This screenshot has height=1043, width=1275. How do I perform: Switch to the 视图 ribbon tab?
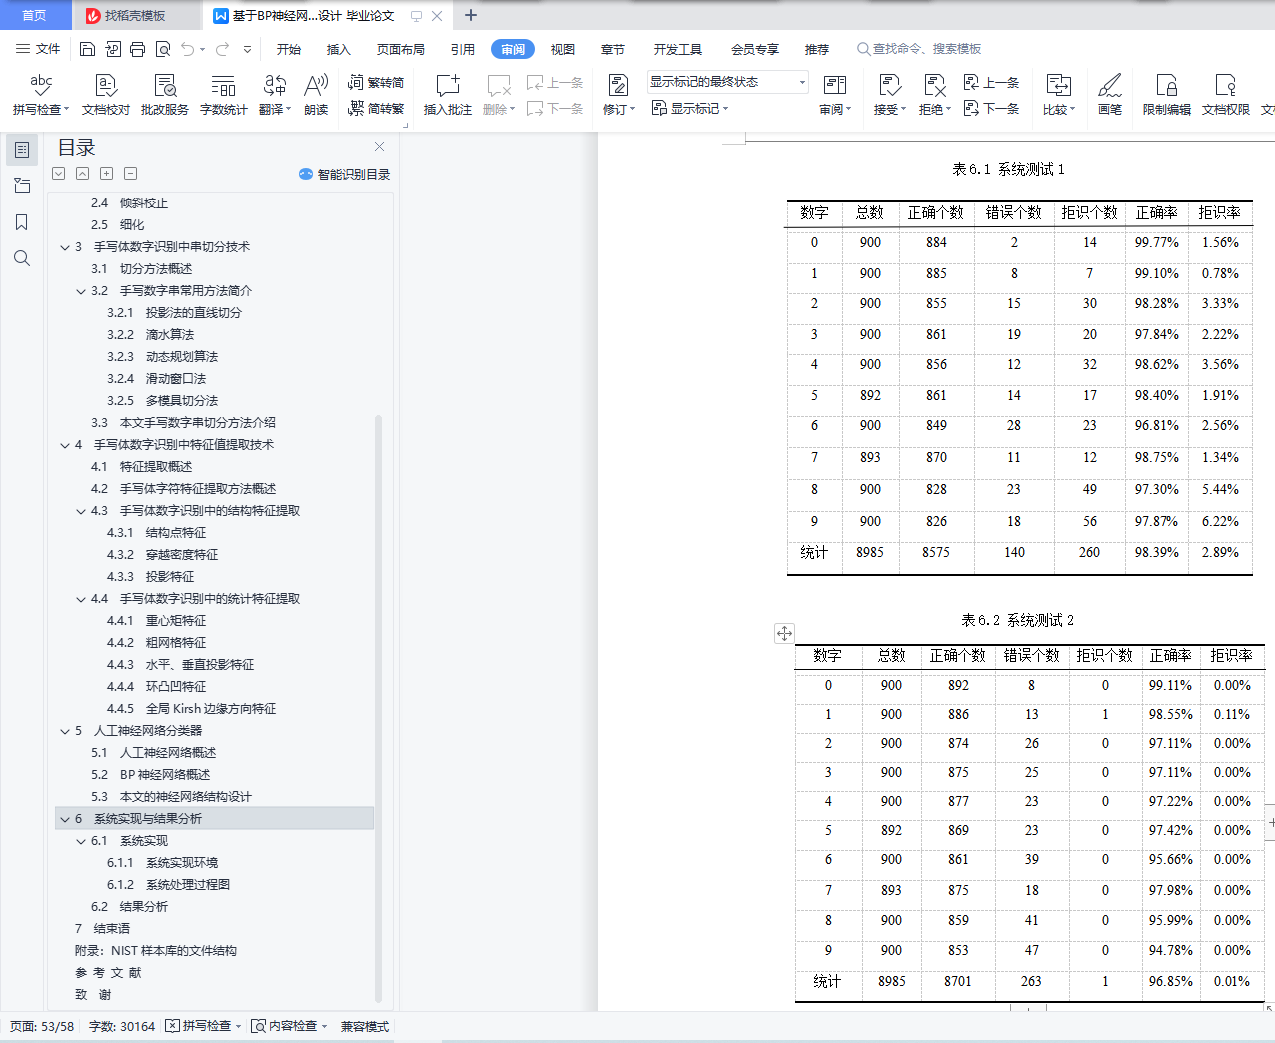(x=563, y=49)
